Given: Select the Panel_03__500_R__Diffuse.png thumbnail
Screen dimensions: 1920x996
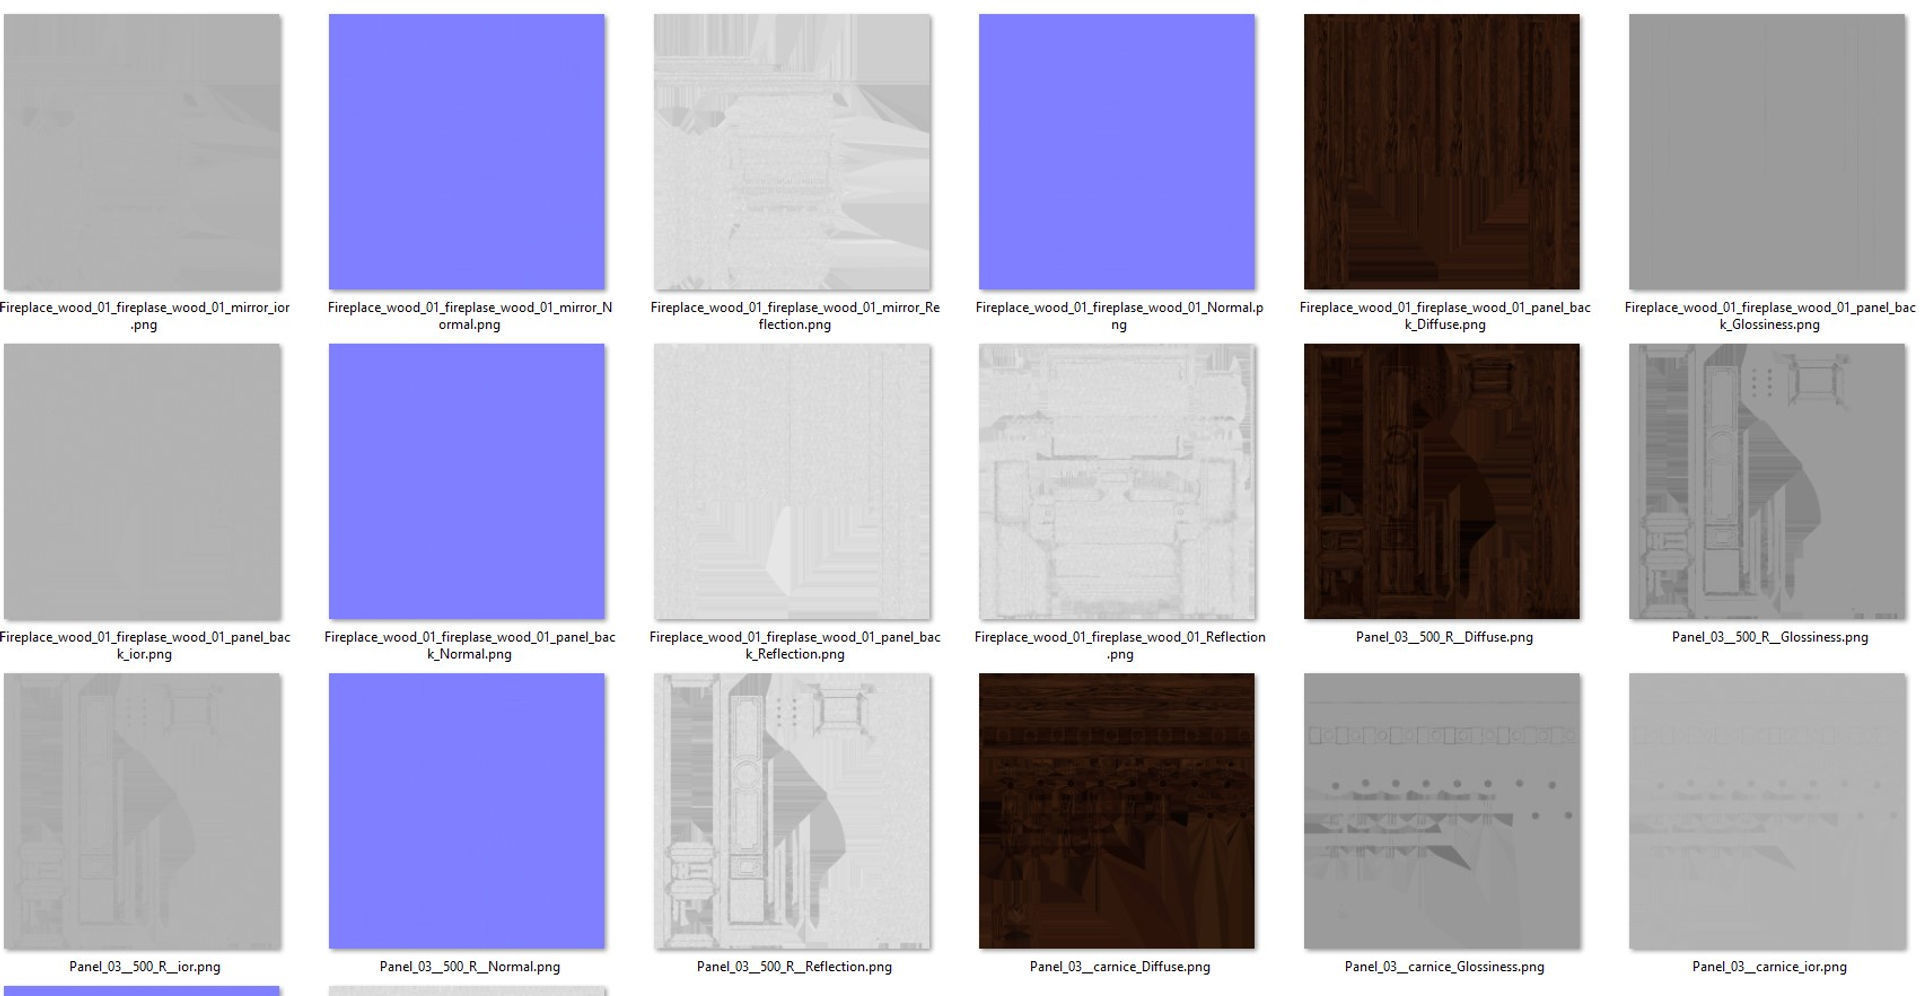Looking at the screenshot, I should point(1442,482).
